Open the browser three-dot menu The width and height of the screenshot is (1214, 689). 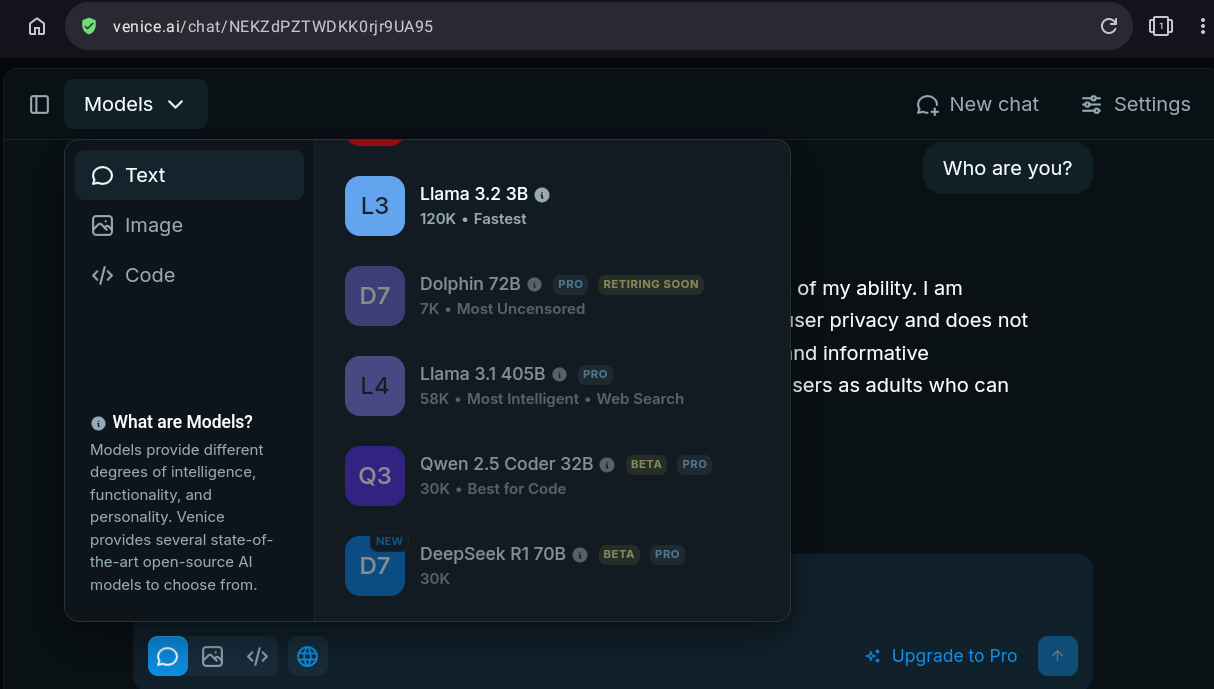[1203, 26]
